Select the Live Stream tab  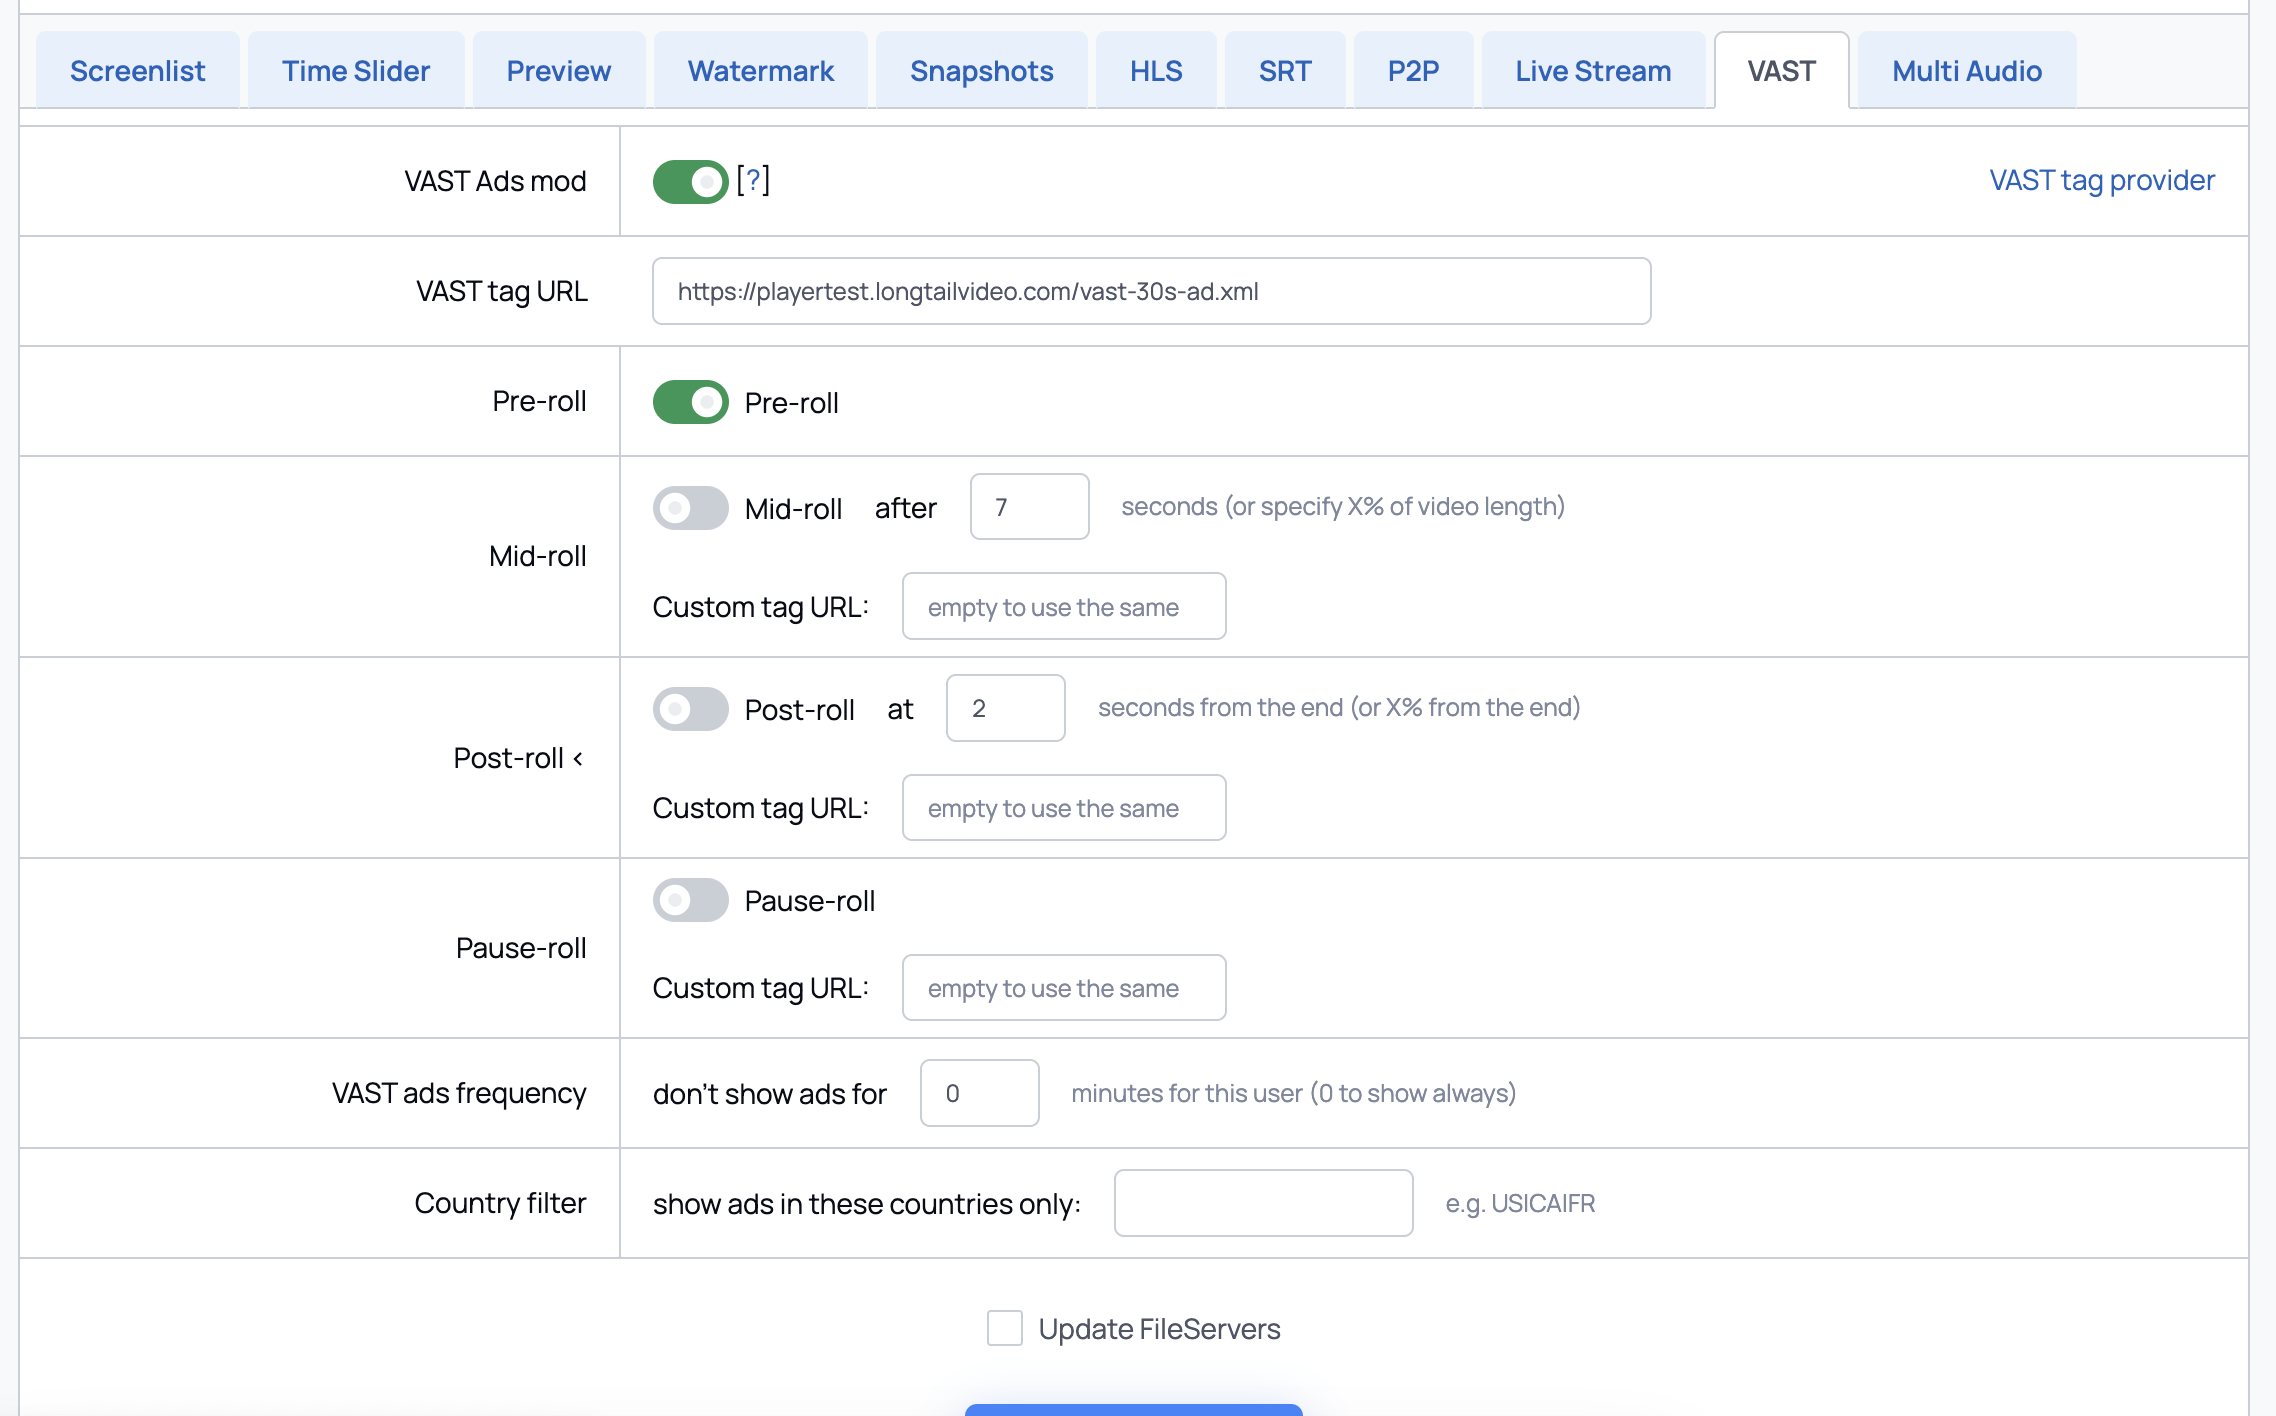pos(1592,71)
